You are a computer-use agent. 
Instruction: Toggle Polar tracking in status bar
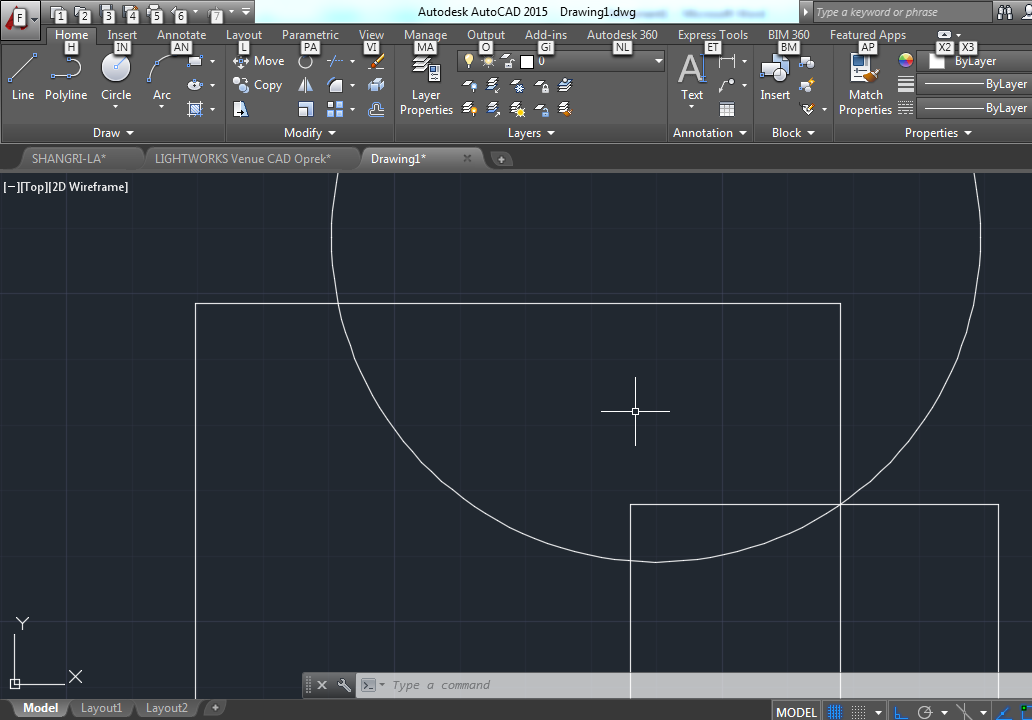click(x=925, y=711)
